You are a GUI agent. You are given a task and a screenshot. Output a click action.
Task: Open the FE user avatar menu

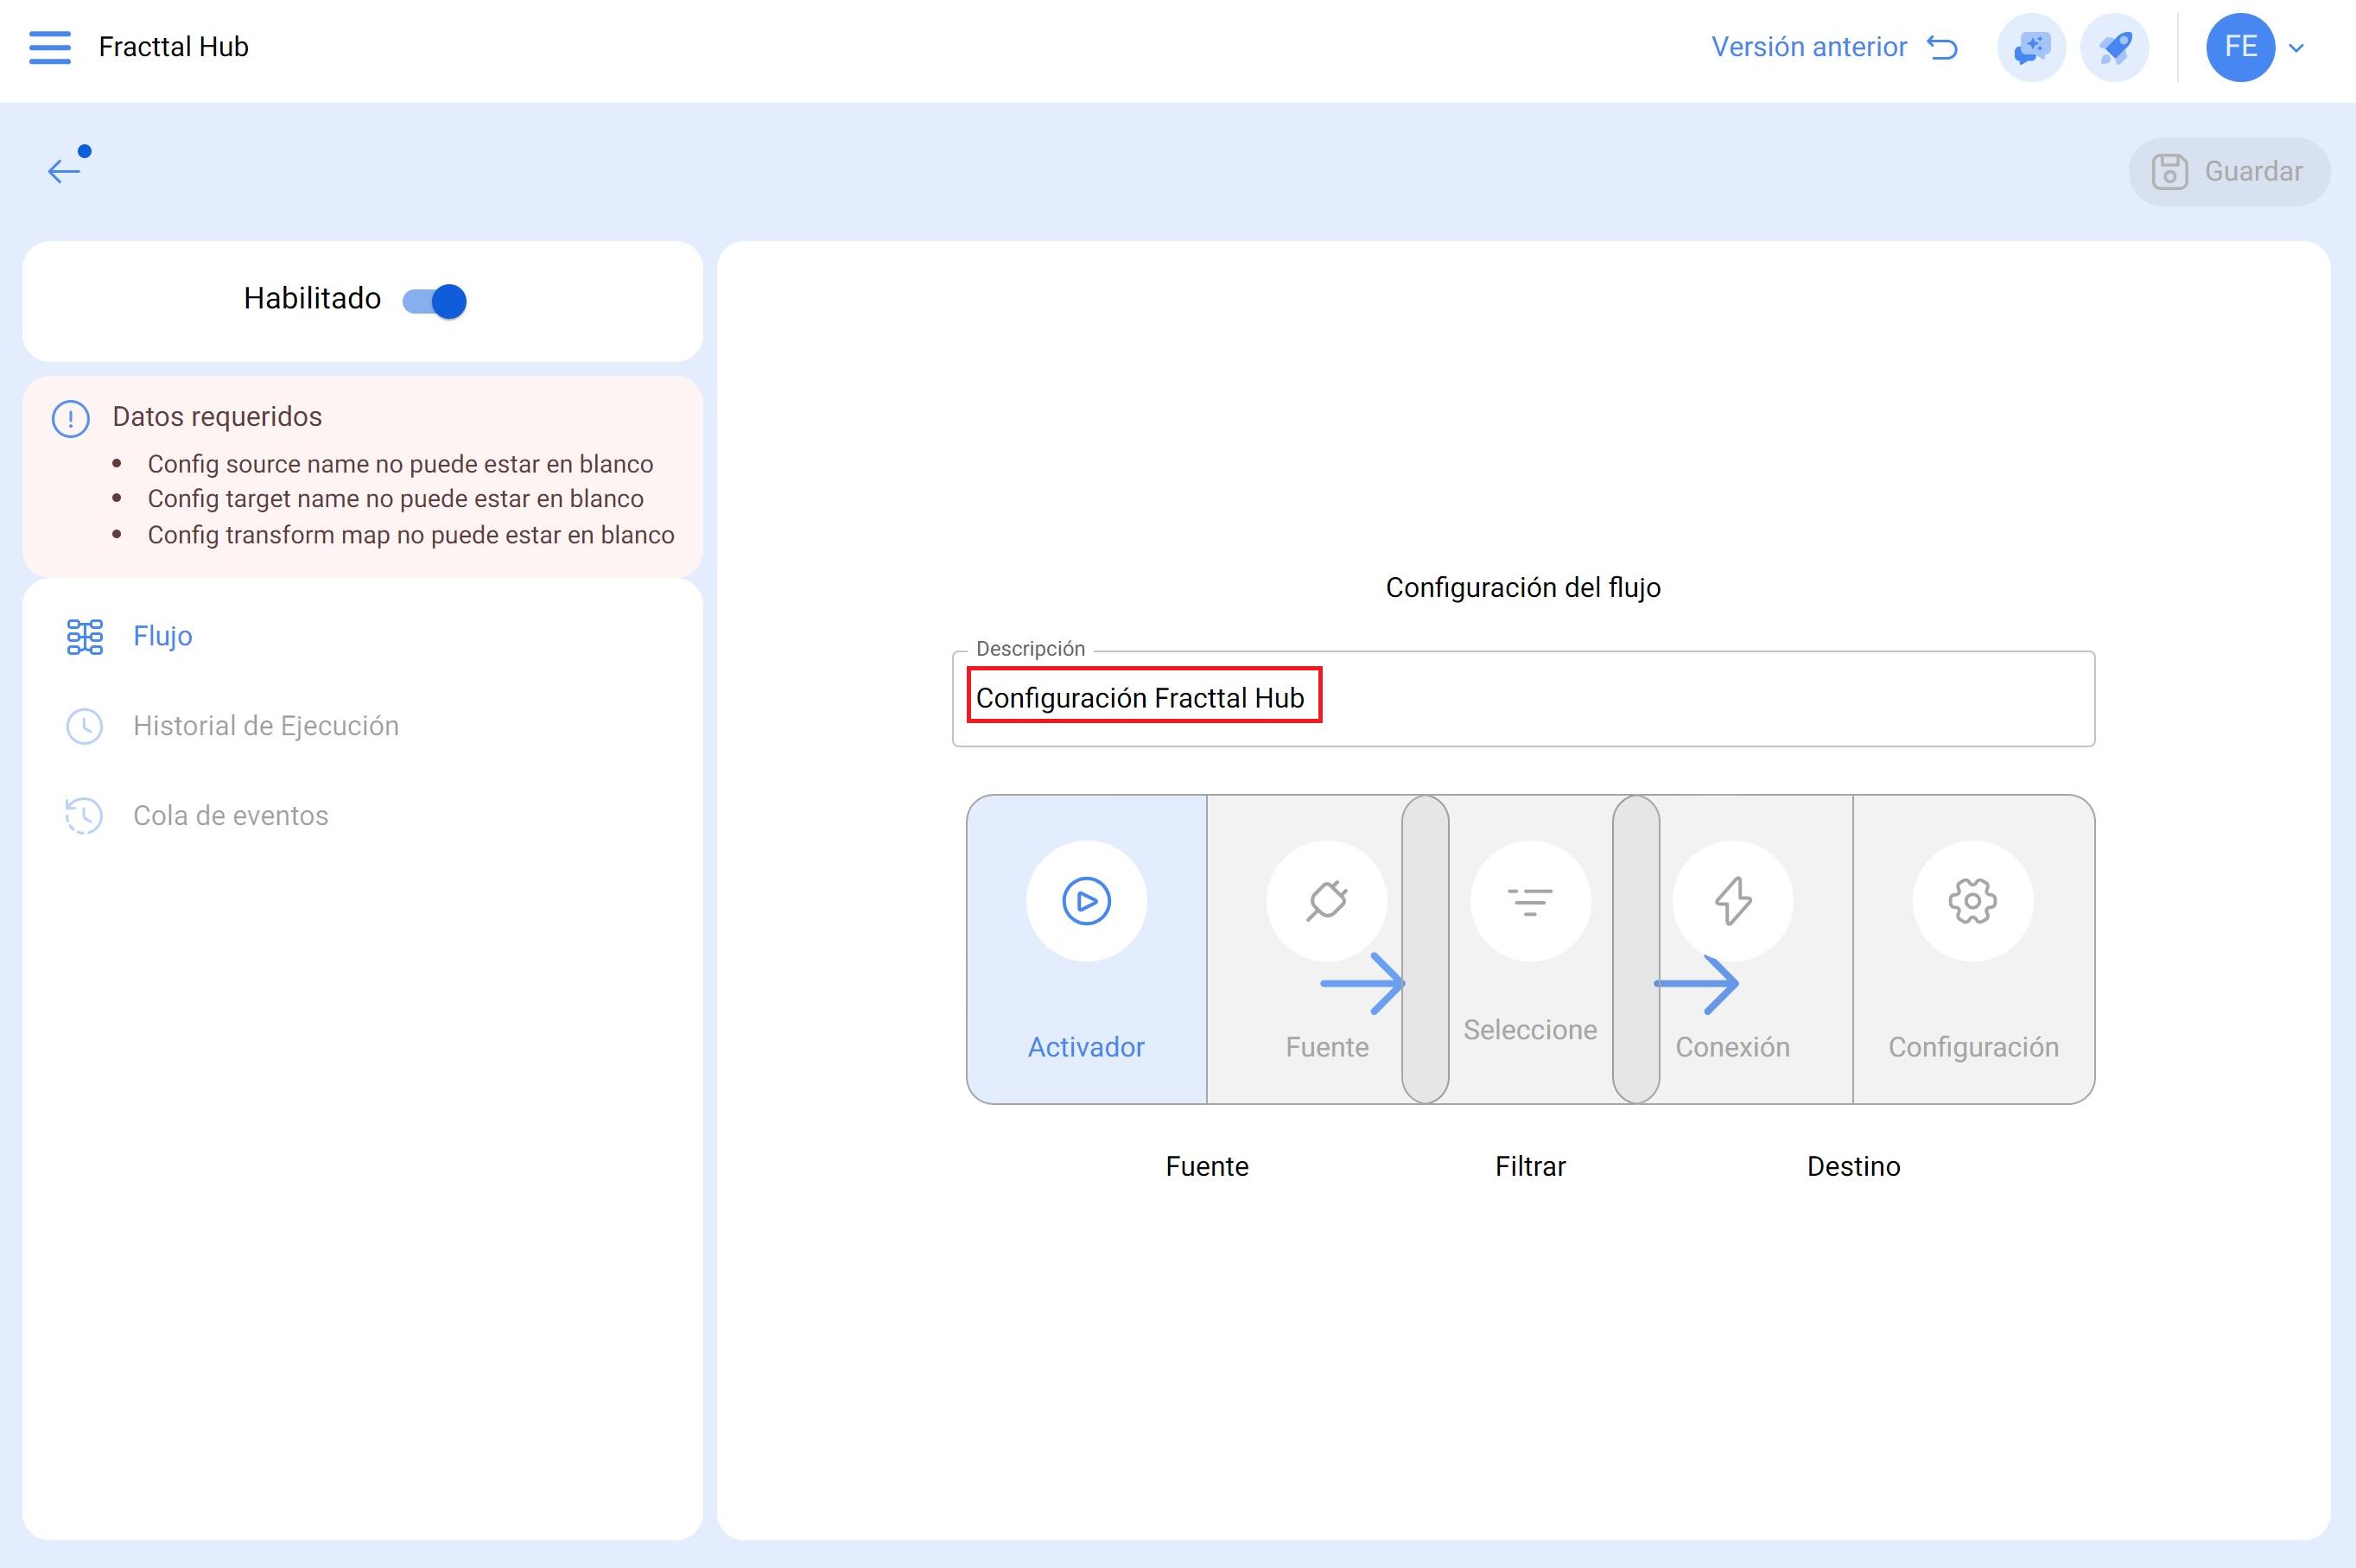coord(2240,47)
